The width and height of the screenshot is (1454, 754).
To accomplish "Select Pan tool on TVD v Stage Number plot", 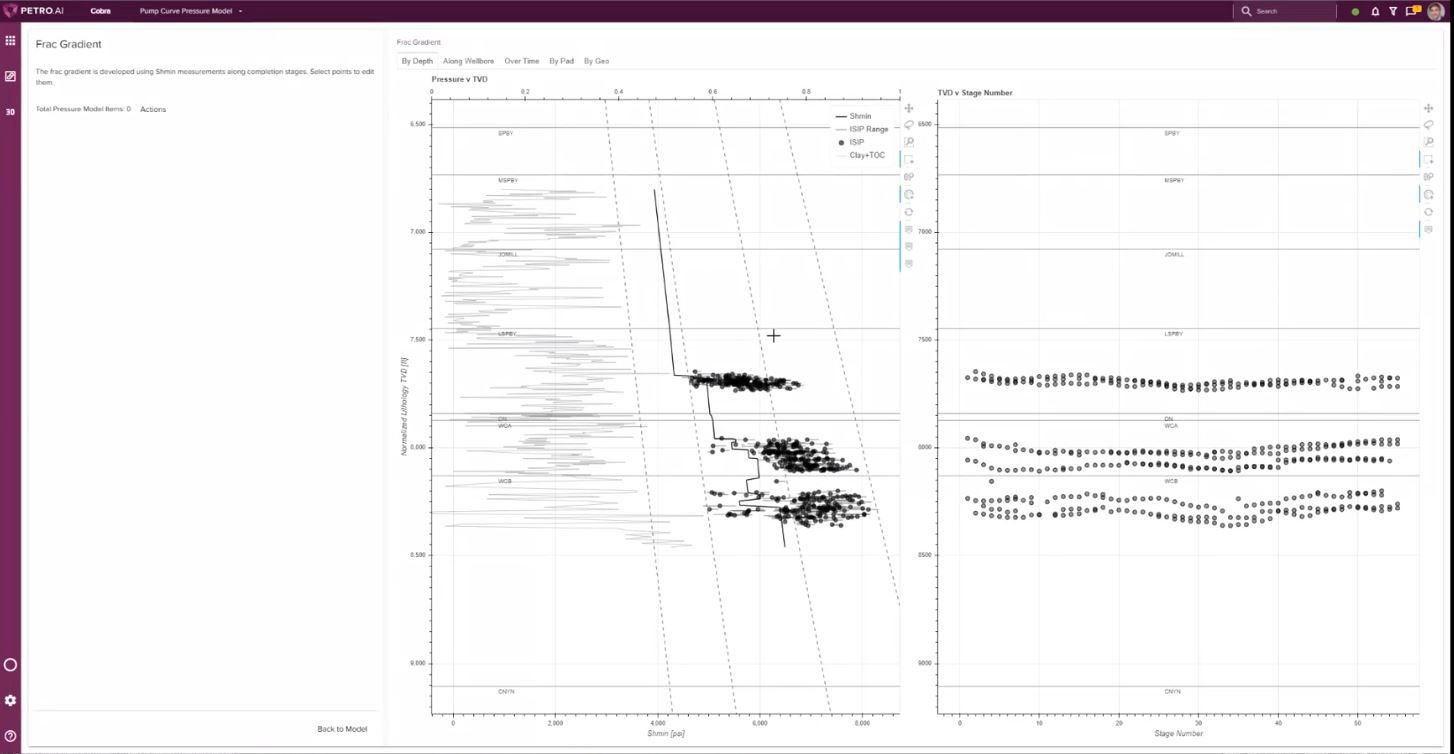I will [x=1428, y=108].
